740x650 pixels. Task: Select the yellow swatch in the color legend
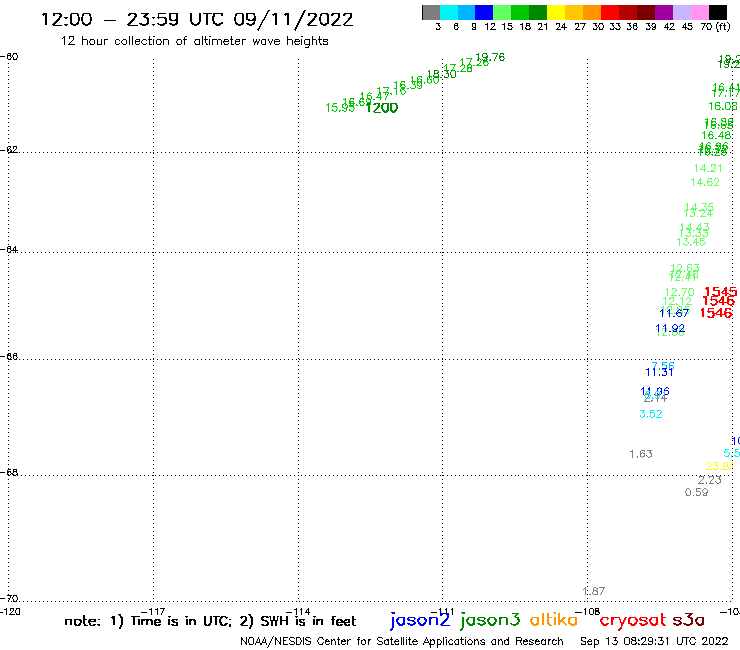[x=556, y=13]
